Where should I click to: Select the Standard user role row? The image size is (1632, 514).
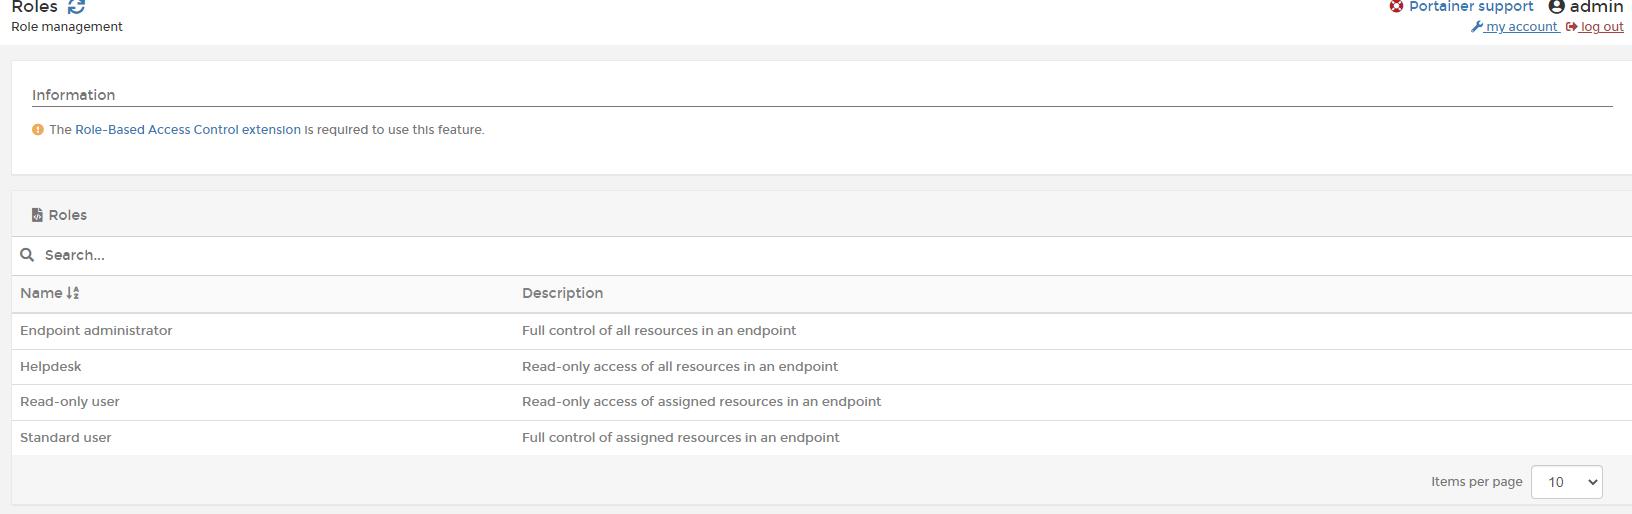click(x=66, y=438)
